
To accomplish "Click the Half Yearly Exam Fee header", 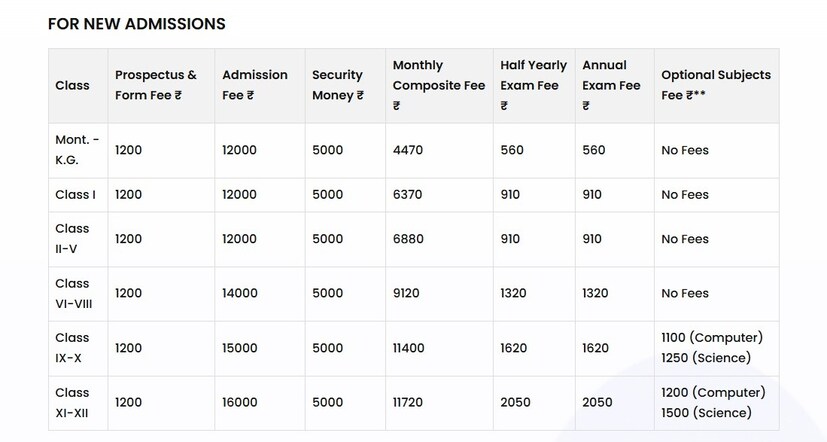I will pyautogui.click(x=533, y=85).
